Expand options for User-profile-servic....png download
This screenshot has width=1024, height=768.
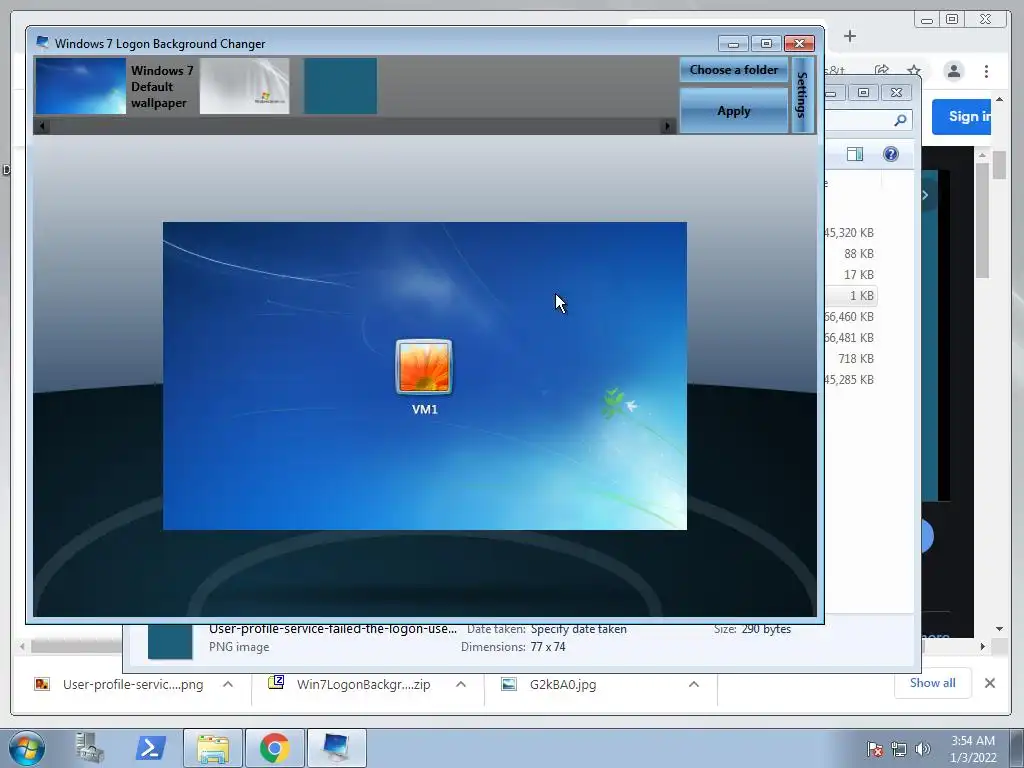point(228,684)
